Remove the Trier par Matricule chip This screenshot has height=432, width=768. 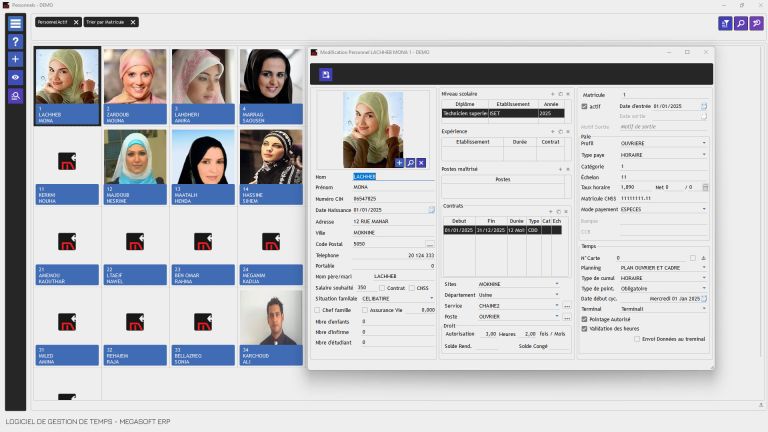[133, 22]
